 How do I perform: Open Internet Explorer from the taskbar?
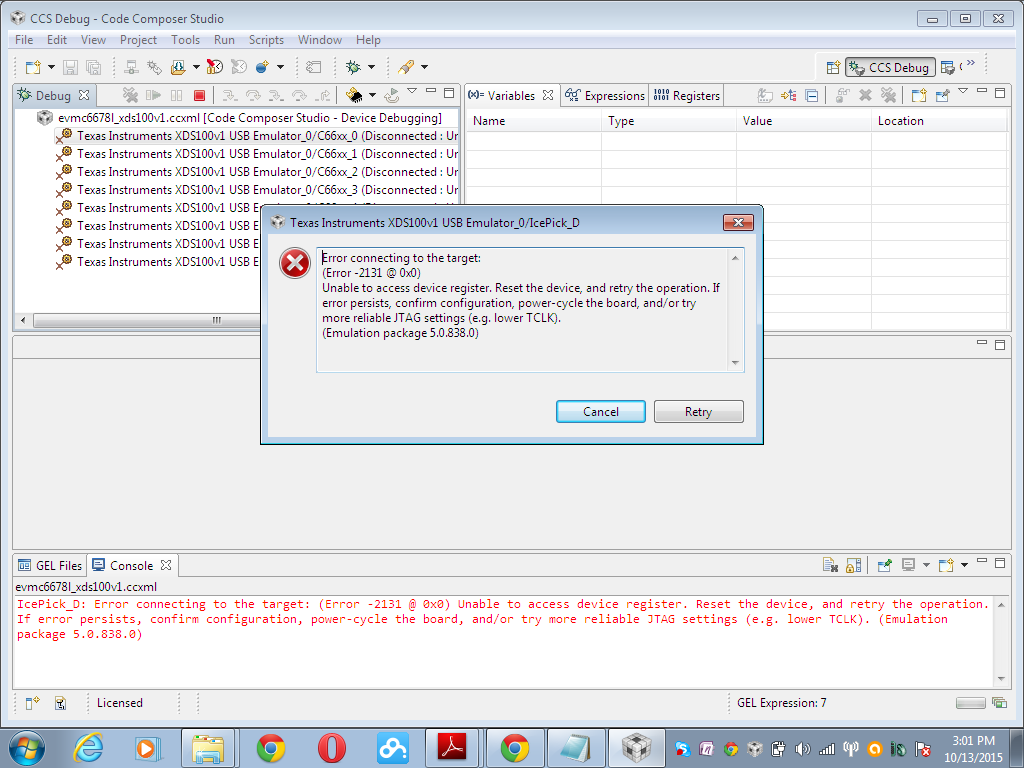pyautogui.click(x=88, y=748)
